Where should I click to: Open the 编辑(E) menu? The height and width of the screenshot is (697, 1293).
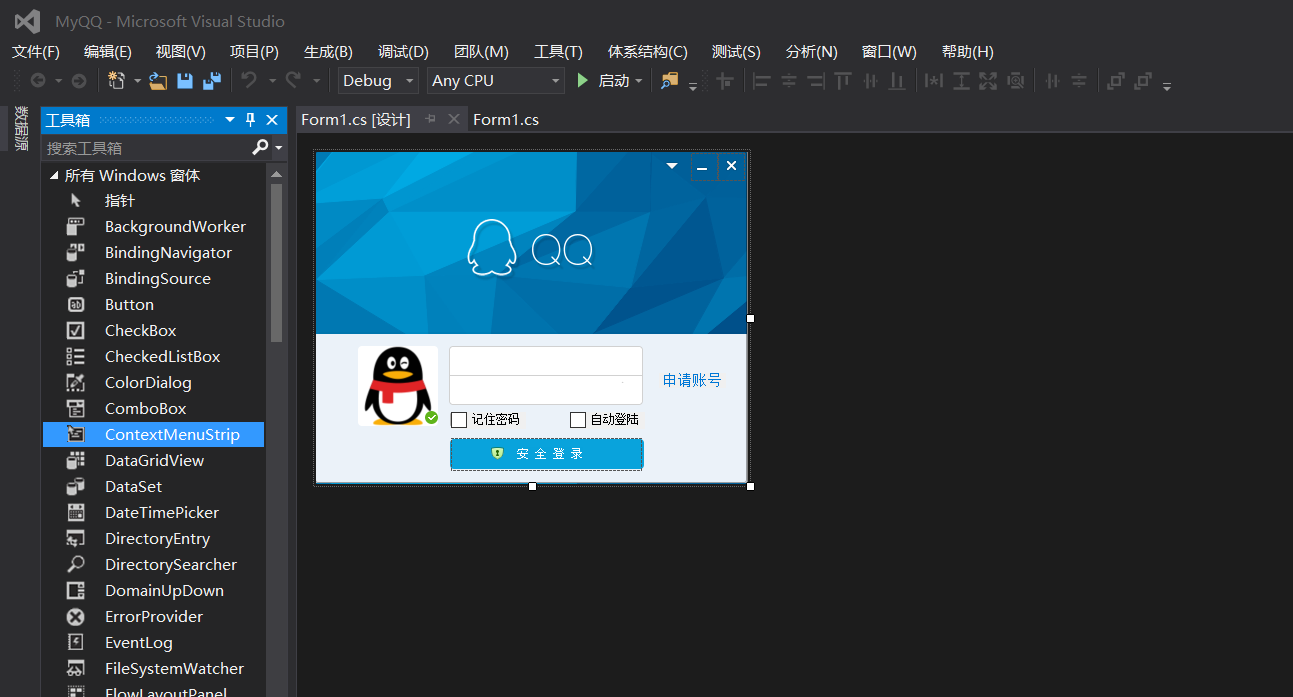click(108, 52)
